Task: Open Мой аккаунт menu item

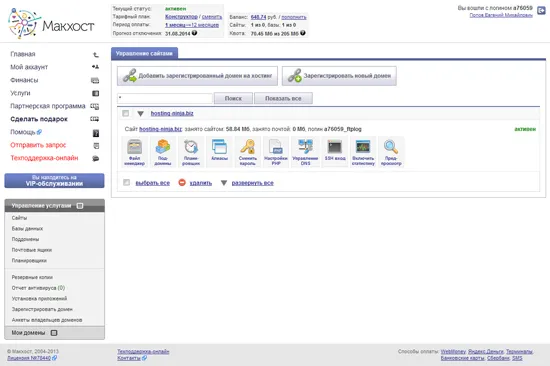Action: (29, 67)
